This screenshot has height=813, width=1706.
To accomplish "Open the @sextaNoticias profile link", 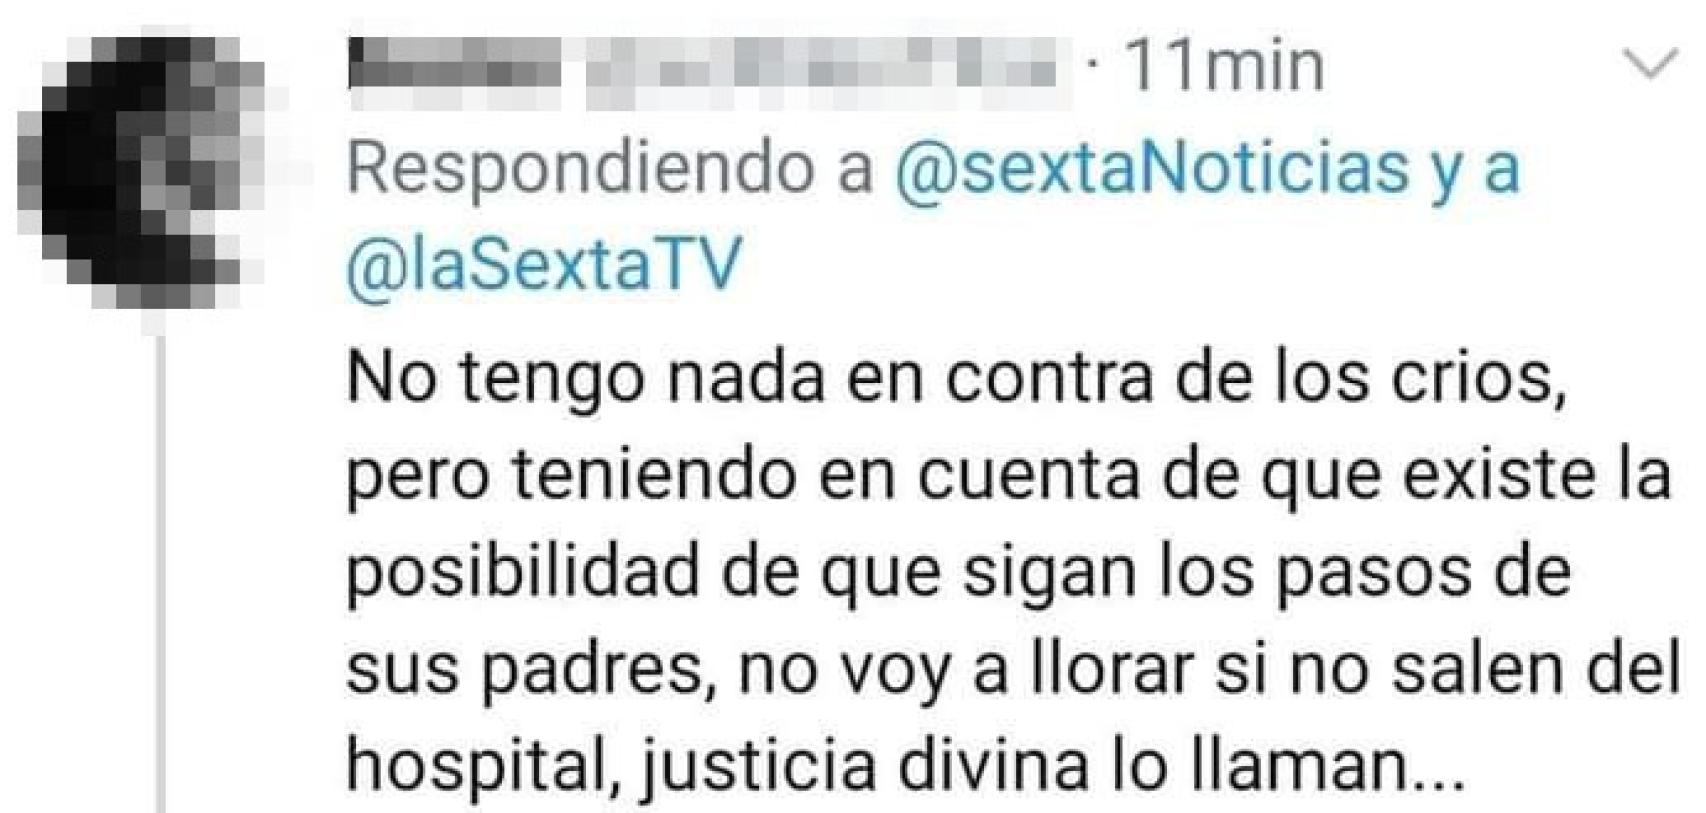I will tap(1151, 168).
